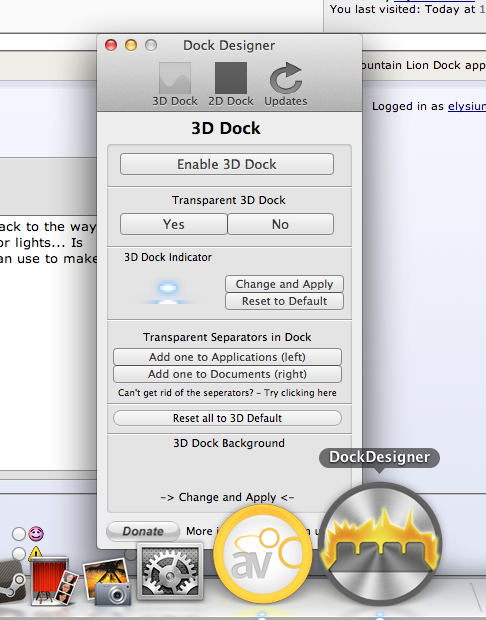
Task: Select the blue 3D Dock Indicator preview
Action: click(168, 292)
